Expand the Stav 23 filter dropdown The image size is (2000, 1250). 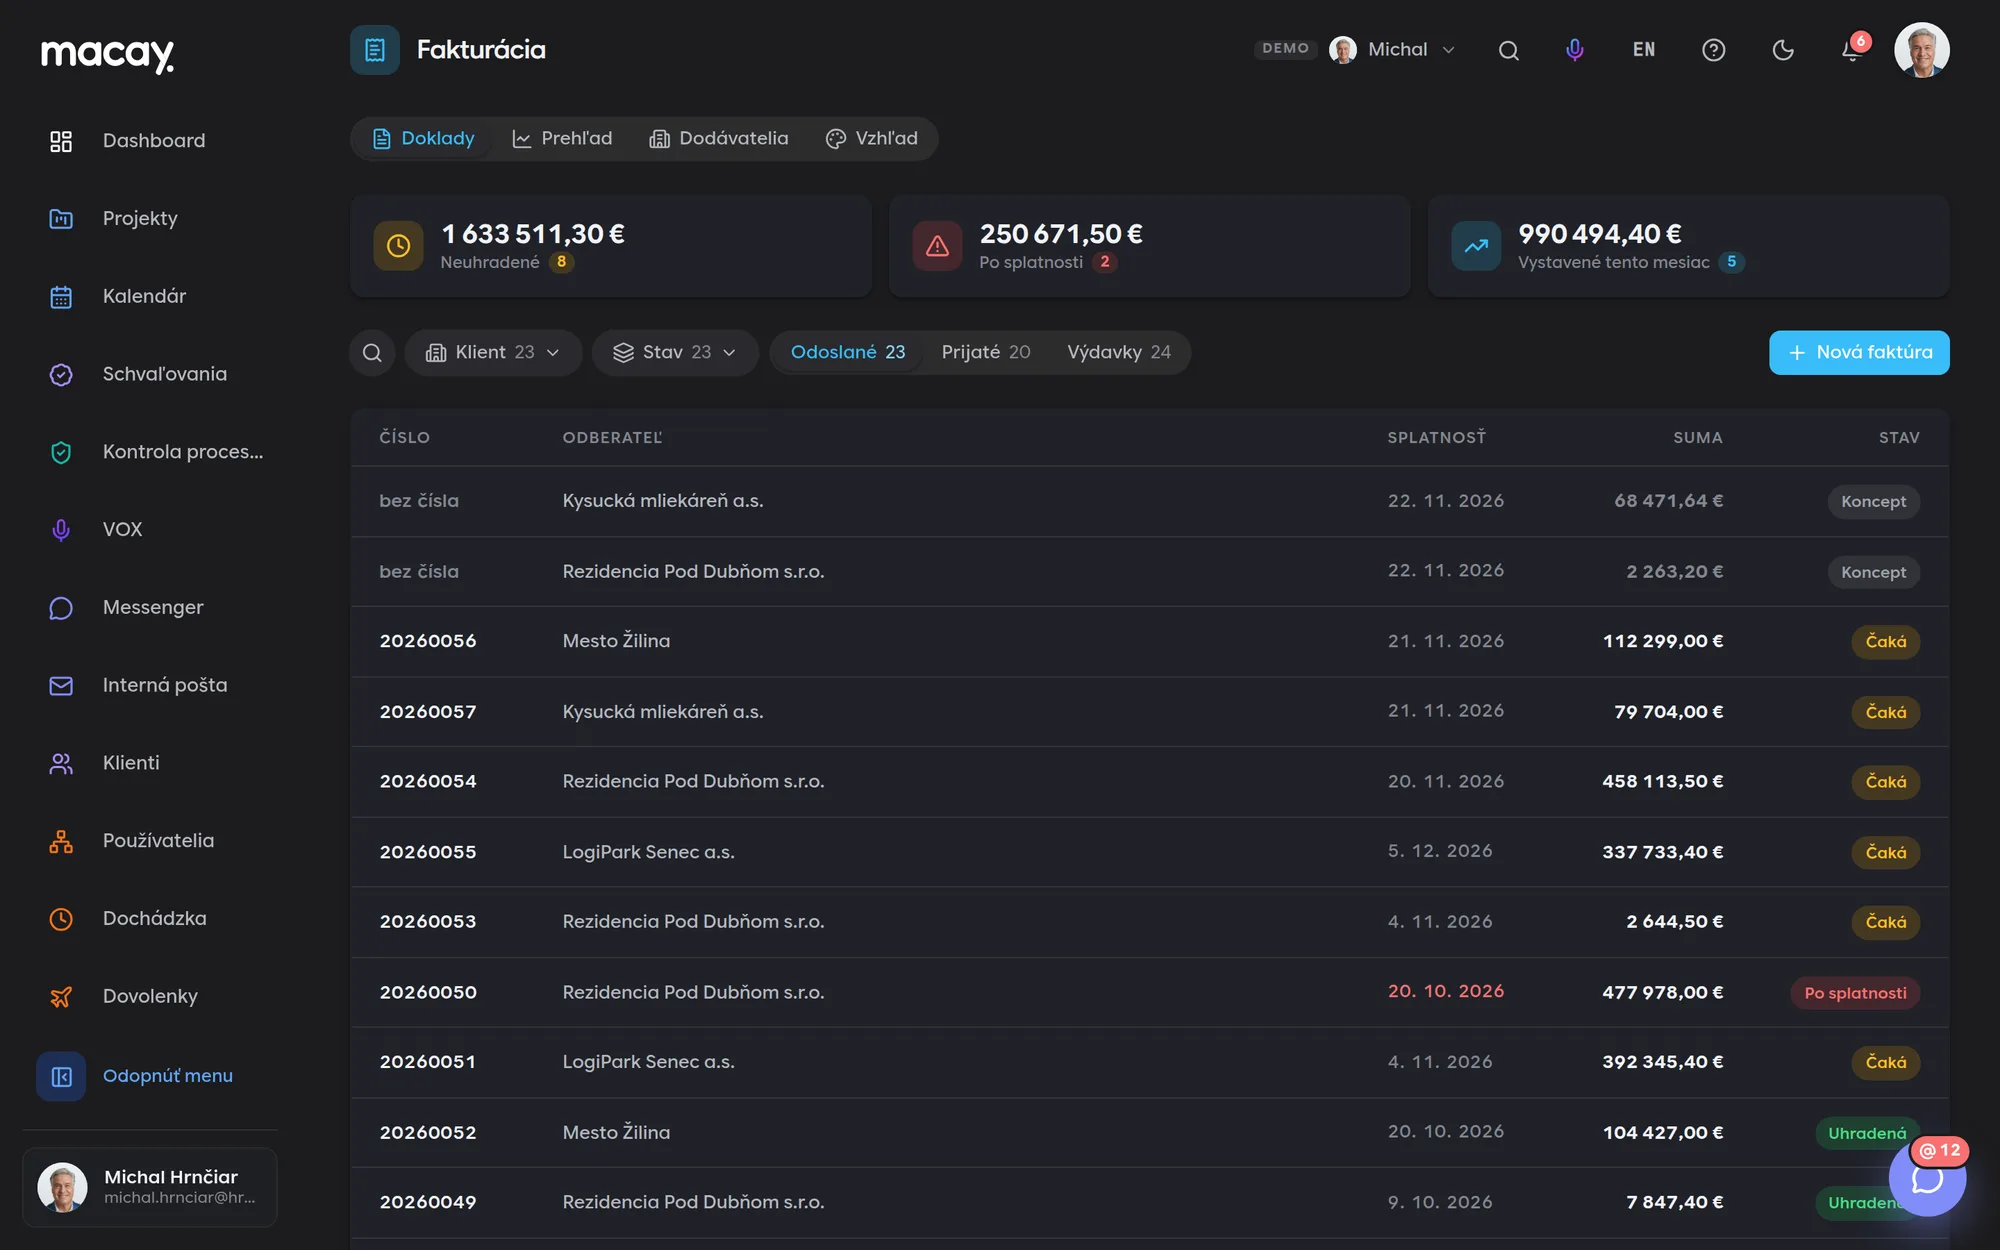click(675, 353)
